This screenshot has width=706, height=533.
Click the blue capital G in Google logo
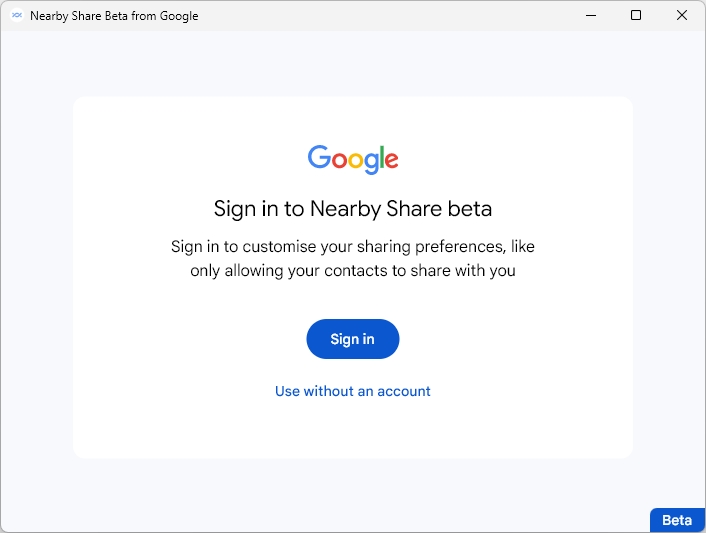(319, 158)
